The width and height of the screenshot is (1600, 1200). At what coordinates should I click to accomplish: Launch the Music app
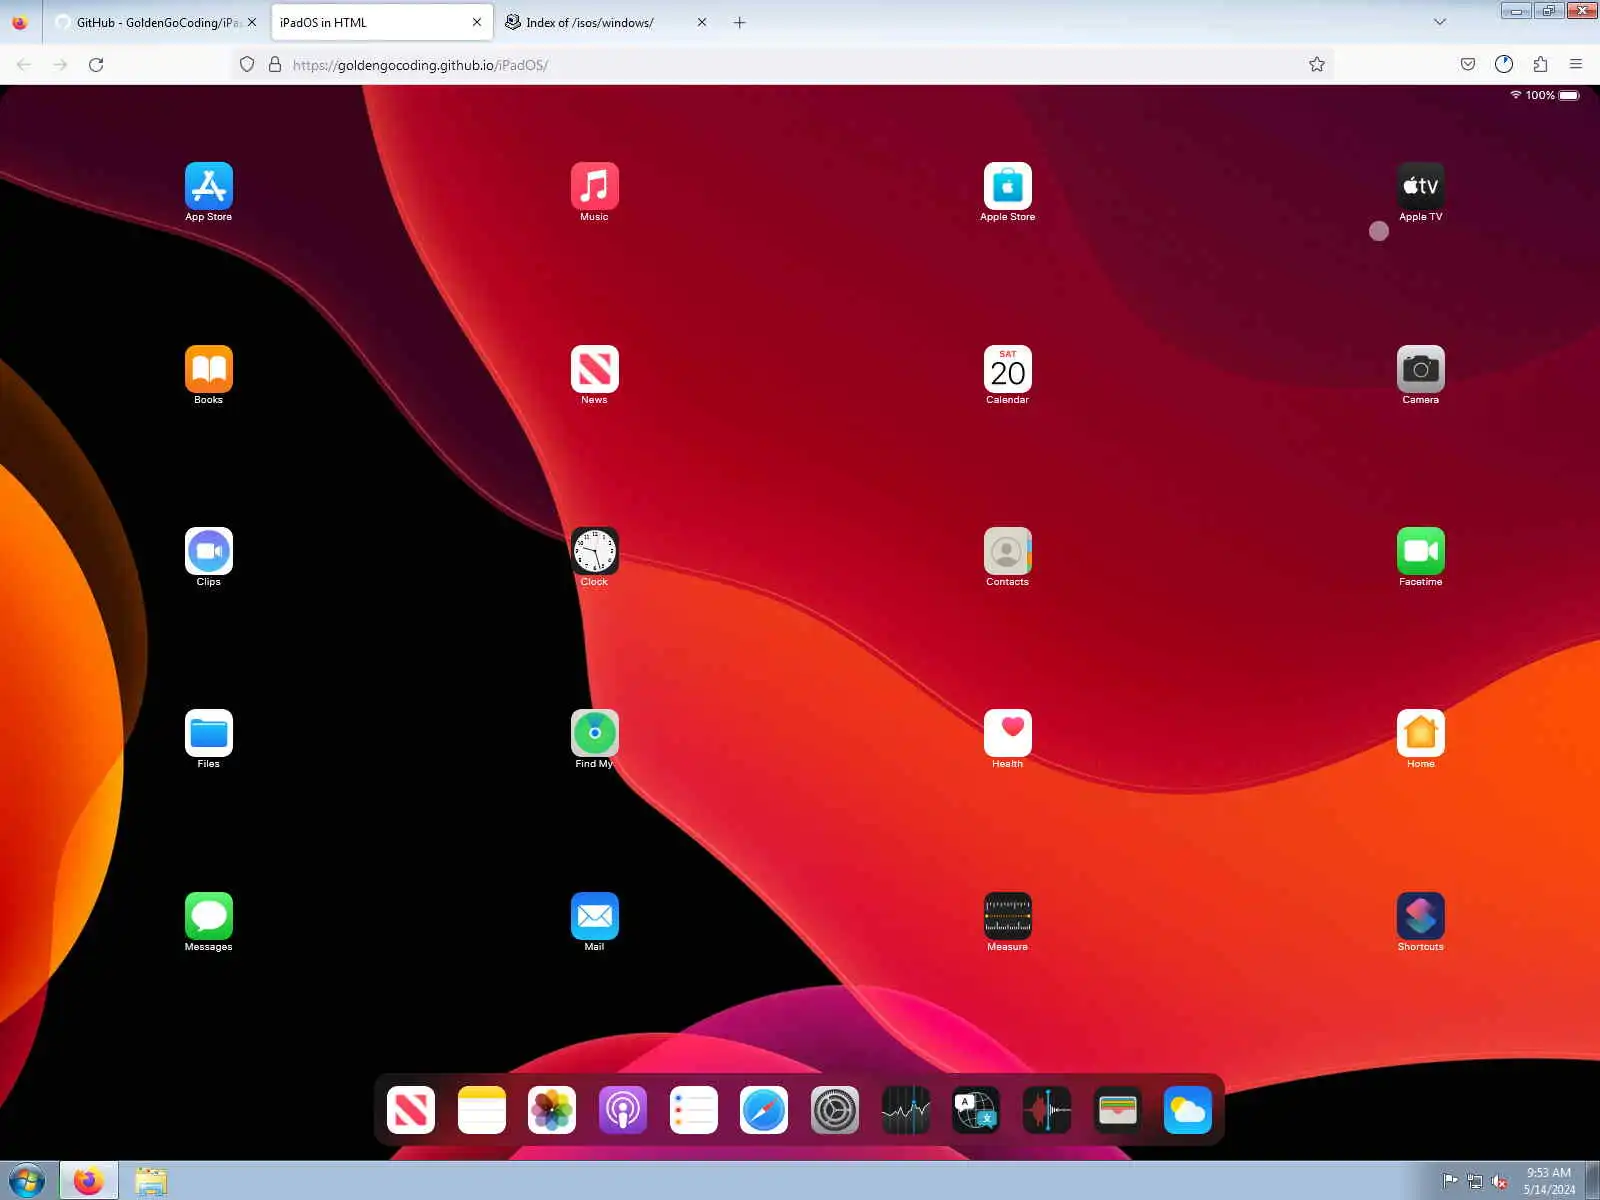pyautogui.click(x=595, y=186)
